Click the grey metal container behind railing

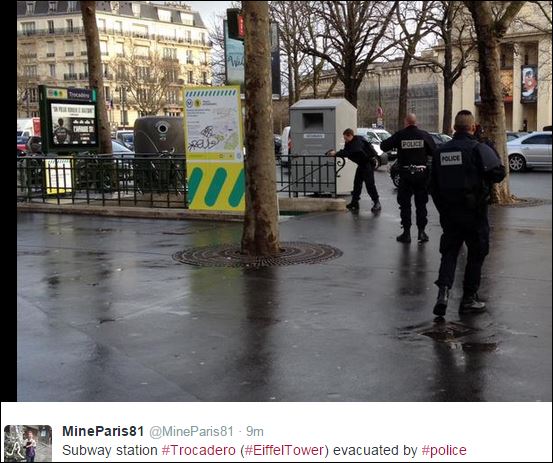(322, 145)
